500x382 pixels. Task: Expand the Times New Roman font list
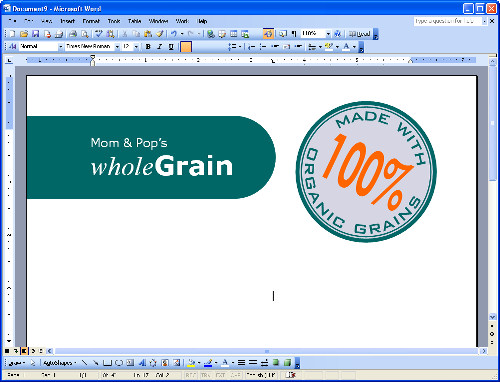[117, 47]
